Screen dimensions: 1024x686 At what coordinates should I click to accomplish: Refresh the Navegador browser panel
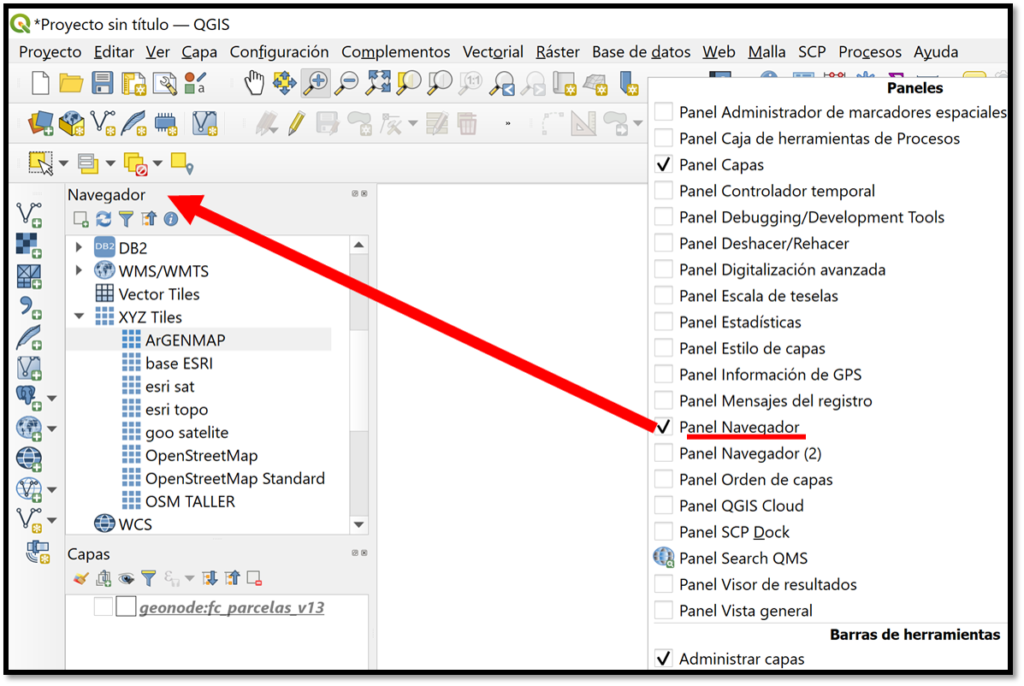click(x=103, y=219)
